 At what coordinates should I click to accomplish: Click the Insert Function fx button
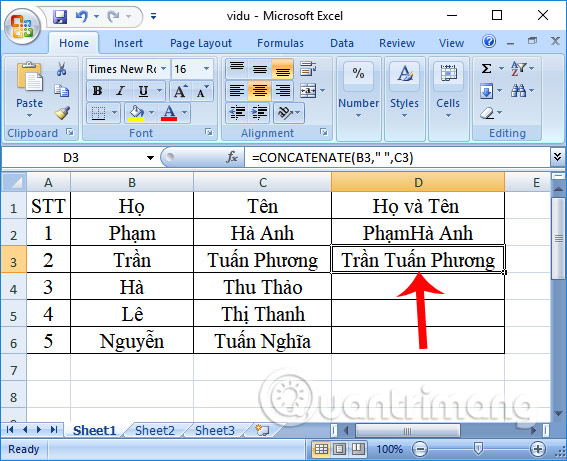point(232,158)
